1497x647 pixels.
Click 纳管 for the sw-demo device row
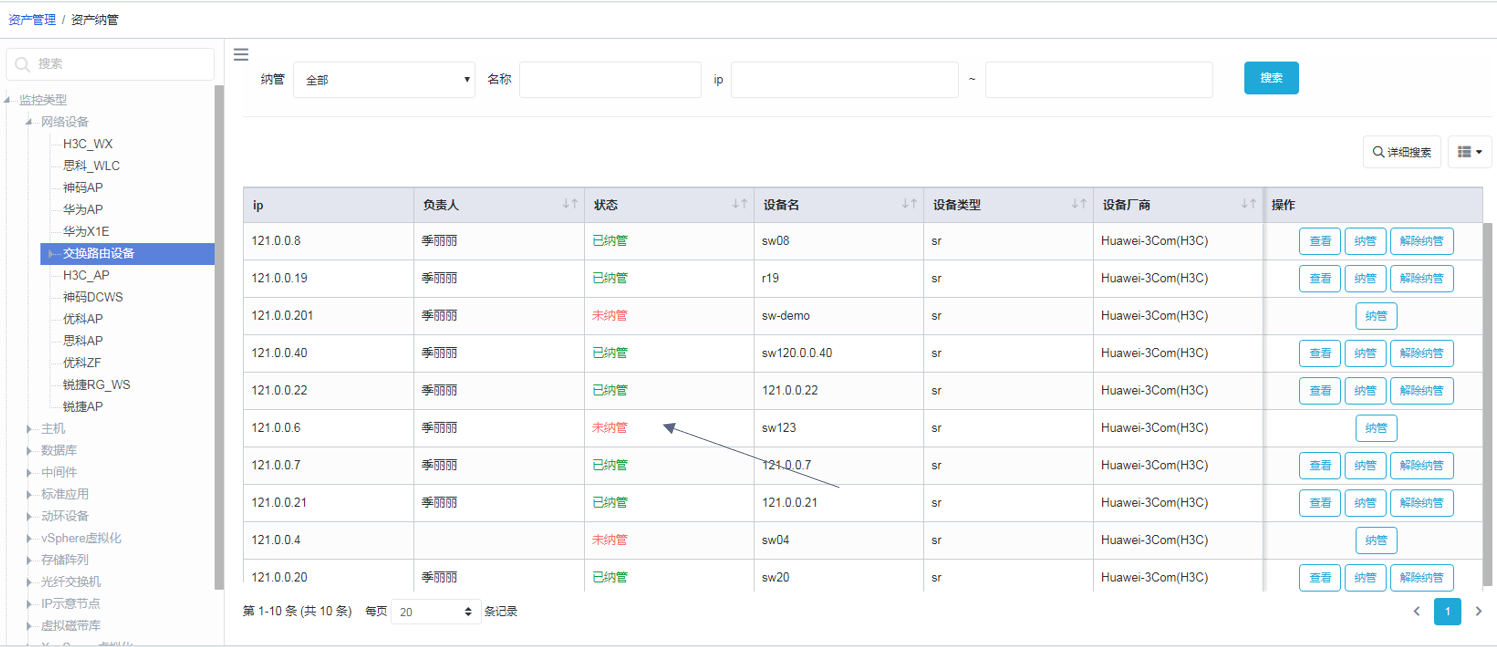(x=1376, y=315)
